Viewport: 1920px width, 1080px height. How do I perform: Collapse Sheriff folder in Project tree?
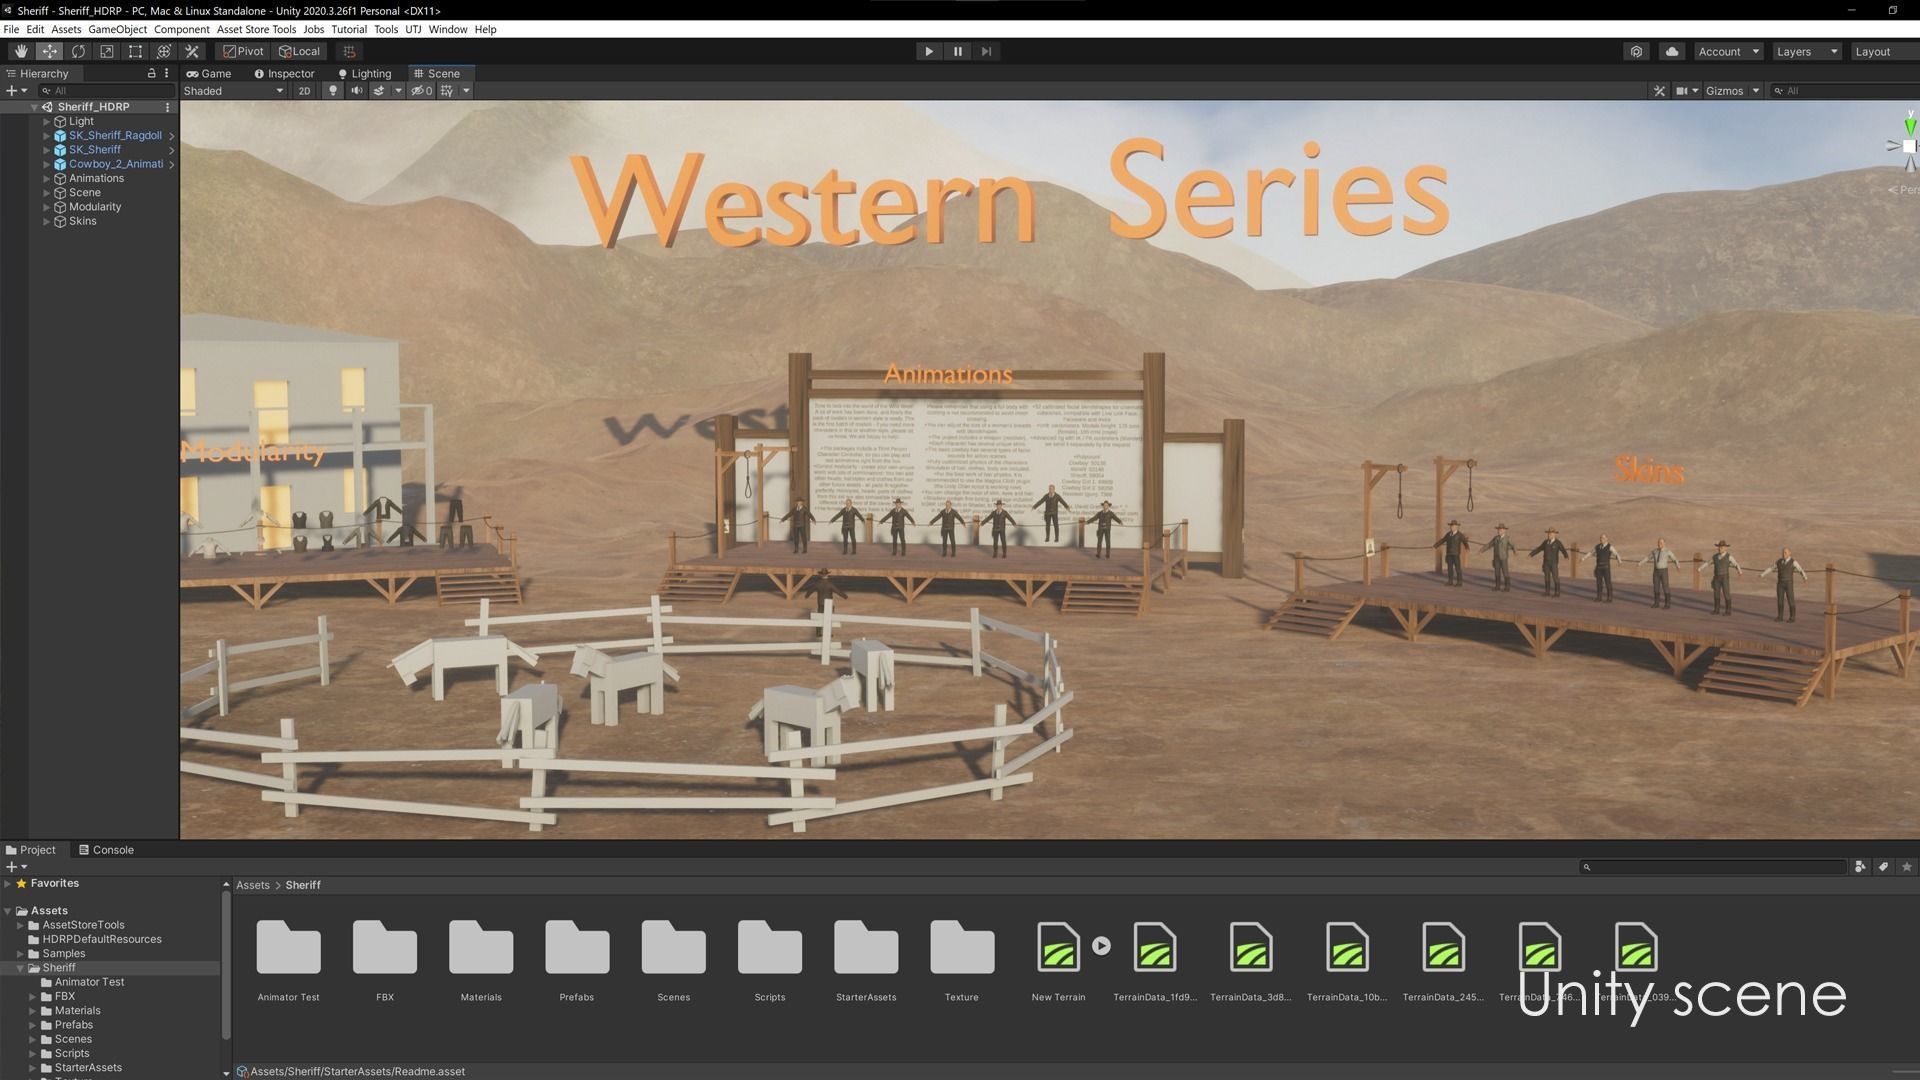[x=20, y=967]
